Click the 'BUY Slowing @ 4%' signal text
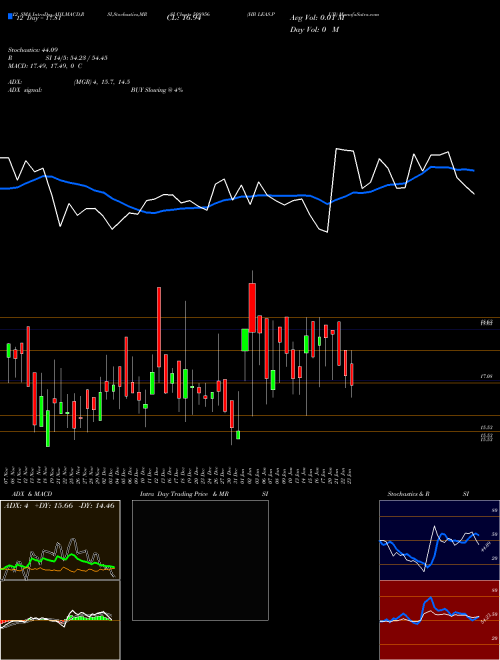The height and width of the screenshot is (660, 500). (157, 90)
